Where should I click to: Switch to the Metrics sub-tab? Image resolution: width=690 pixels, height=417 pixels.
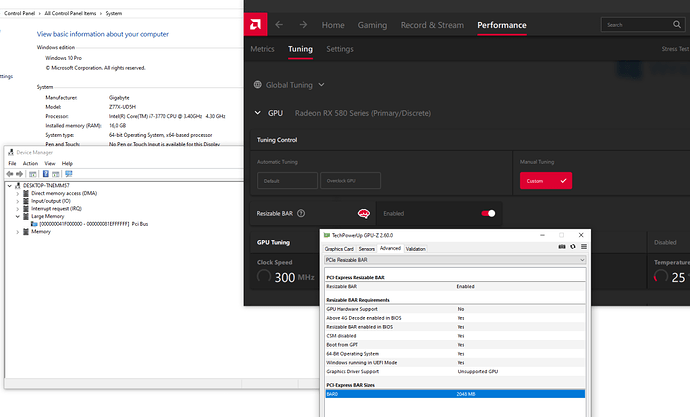pos(262,49)
